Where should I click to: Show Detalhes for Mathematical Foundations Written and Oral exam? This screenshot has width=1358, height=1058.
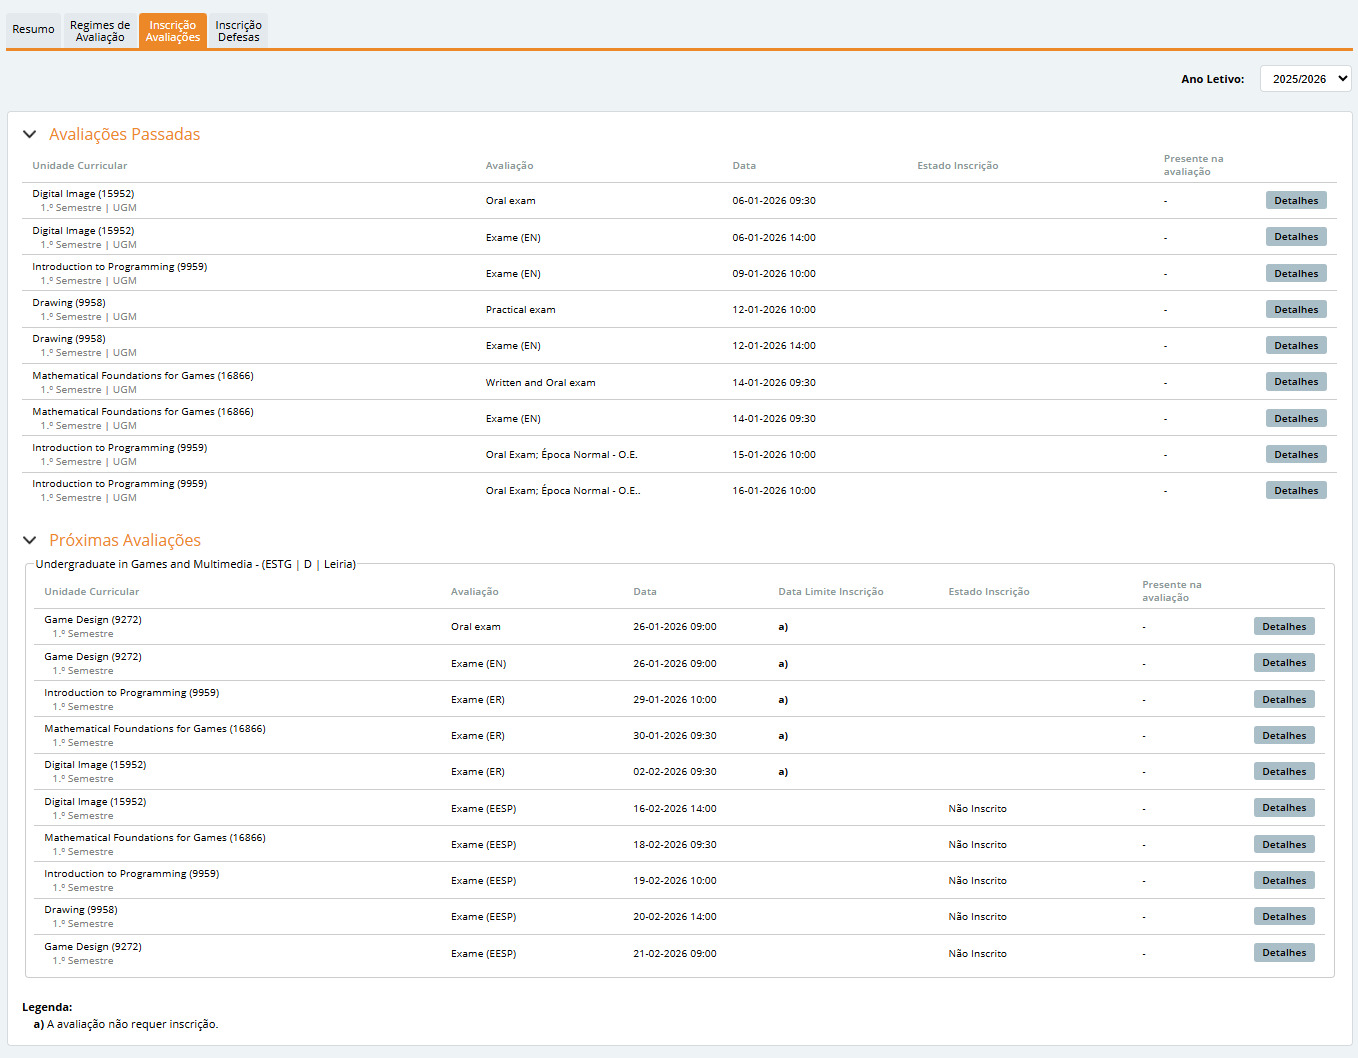coord(1295,382)
